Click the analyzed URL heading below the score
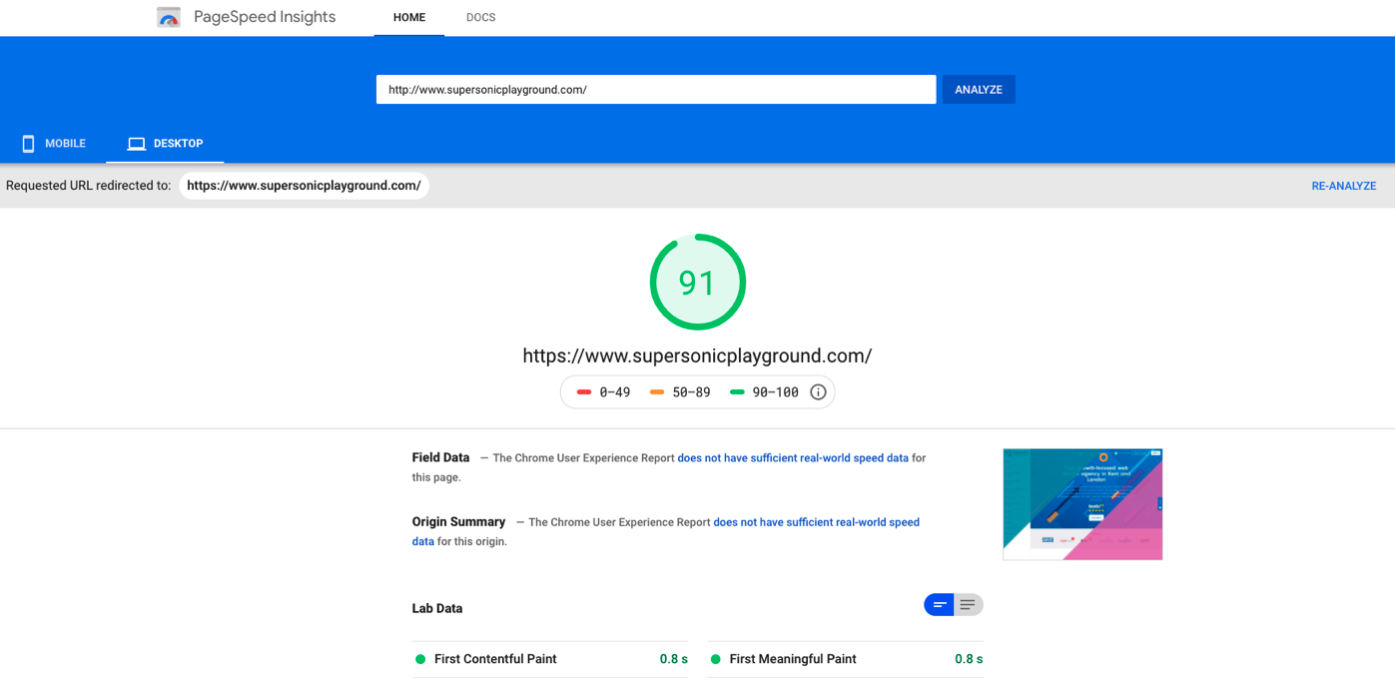The height and width of the screenshot is (693, 1396). pyautogui.click(x=698, y=356)
